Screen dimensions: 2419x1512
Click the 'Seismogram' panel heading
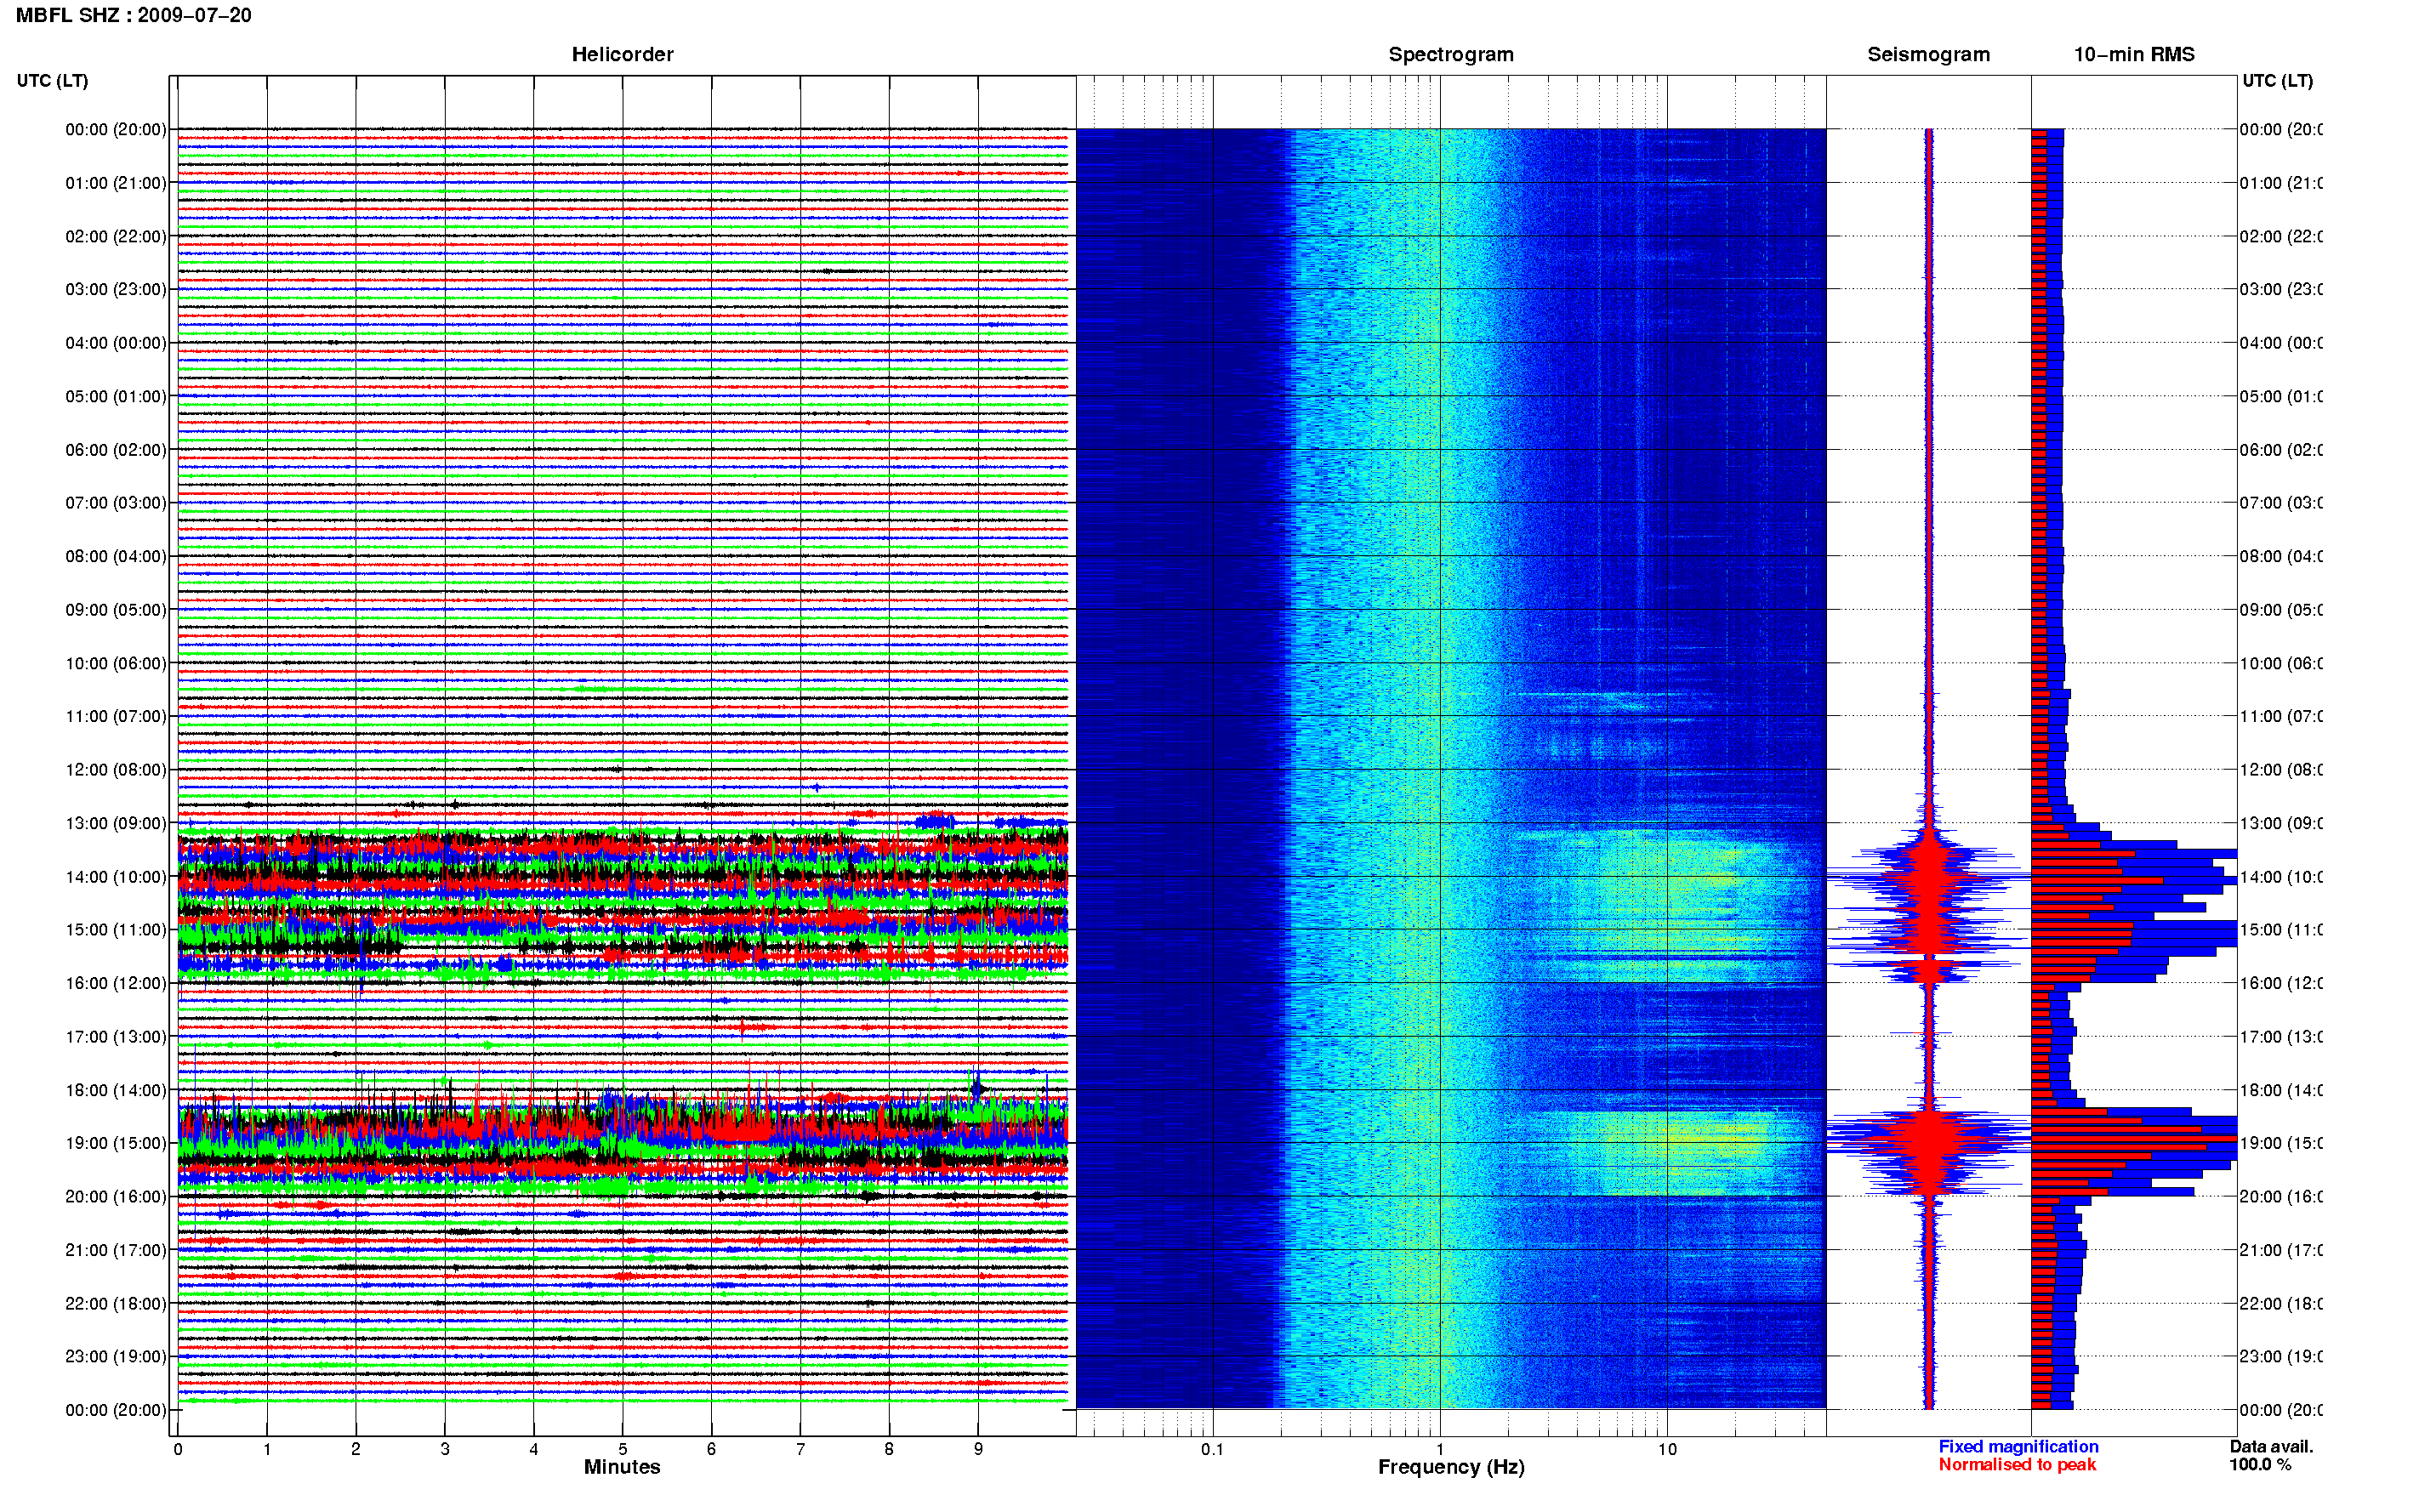pos(1928,54)
